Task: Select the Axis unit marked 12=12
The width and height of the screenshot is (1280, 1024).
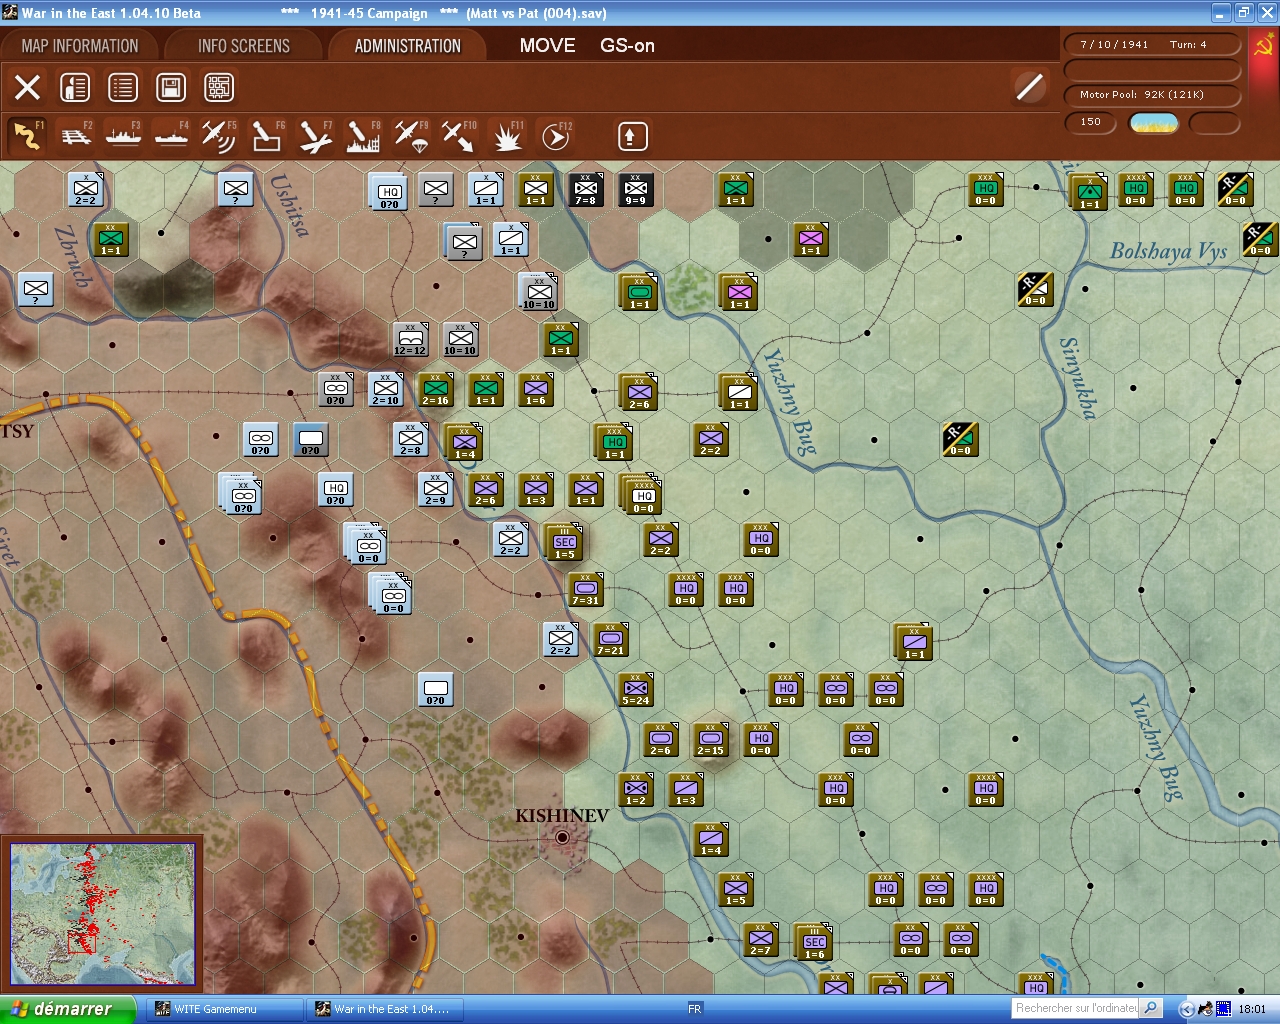Action: click(x=411, y=340)
